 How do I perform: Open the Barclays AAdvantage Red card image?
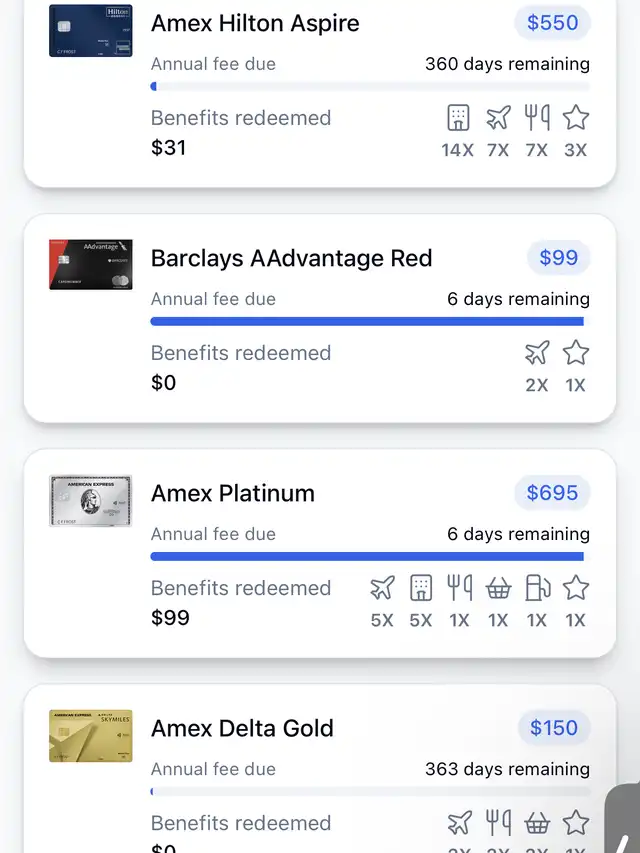click(x=90, y=265)
